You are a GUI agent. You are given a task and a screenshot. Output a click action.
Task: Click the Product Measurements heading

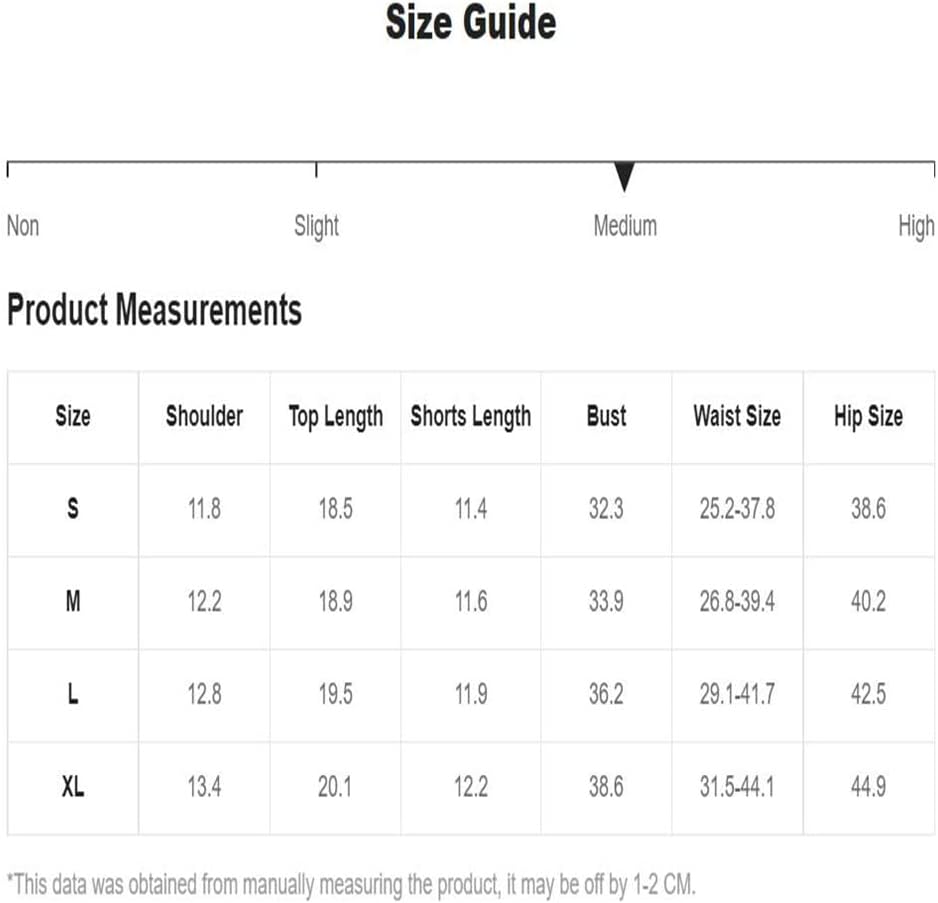[154, 310]
